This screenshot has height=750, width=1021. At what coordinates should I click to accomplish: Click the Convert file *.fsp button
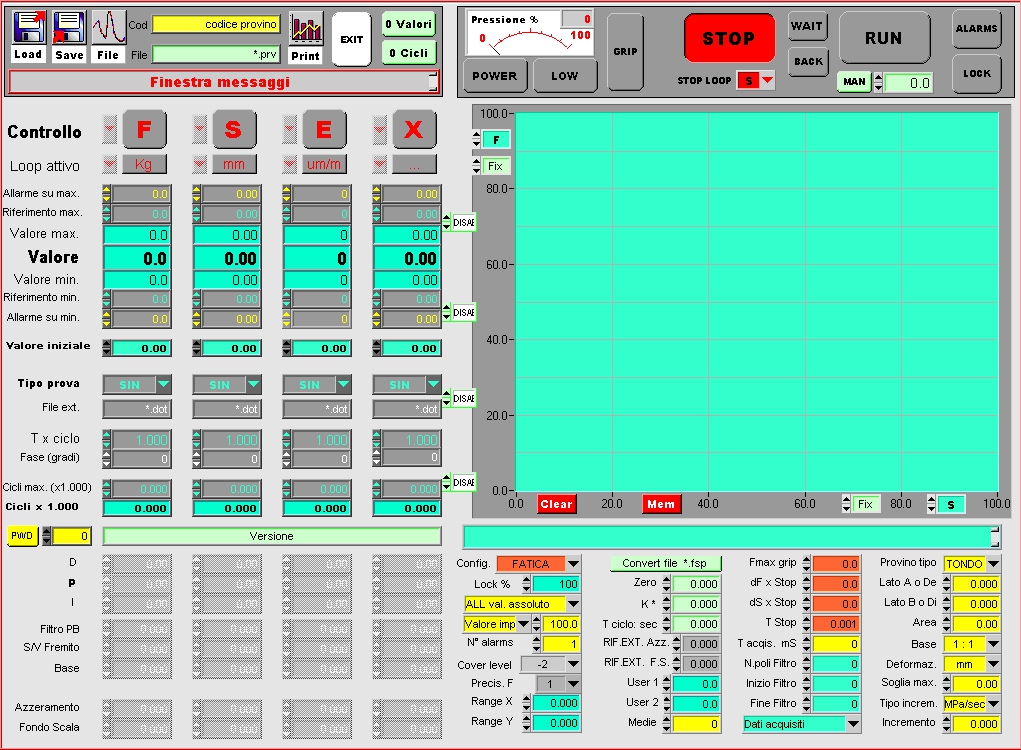pos(665,563)
